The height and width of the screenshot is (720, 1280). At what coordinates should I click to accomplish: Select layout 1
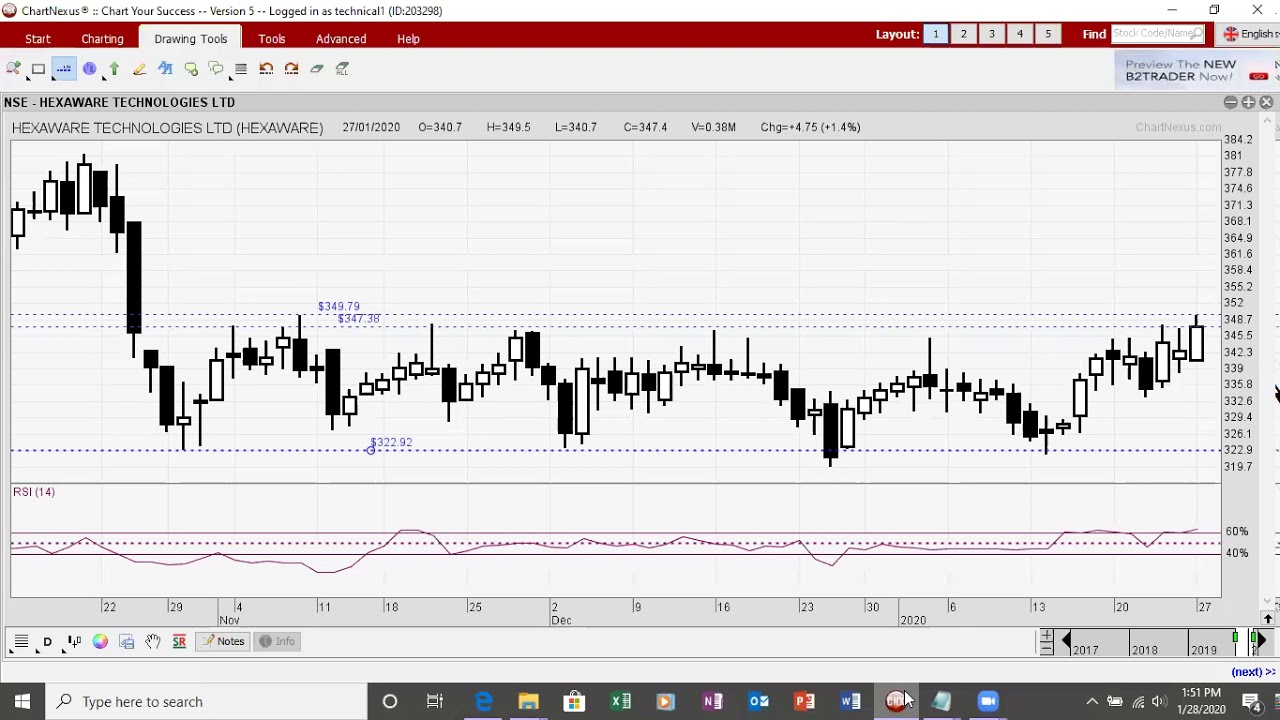[936, 34]
